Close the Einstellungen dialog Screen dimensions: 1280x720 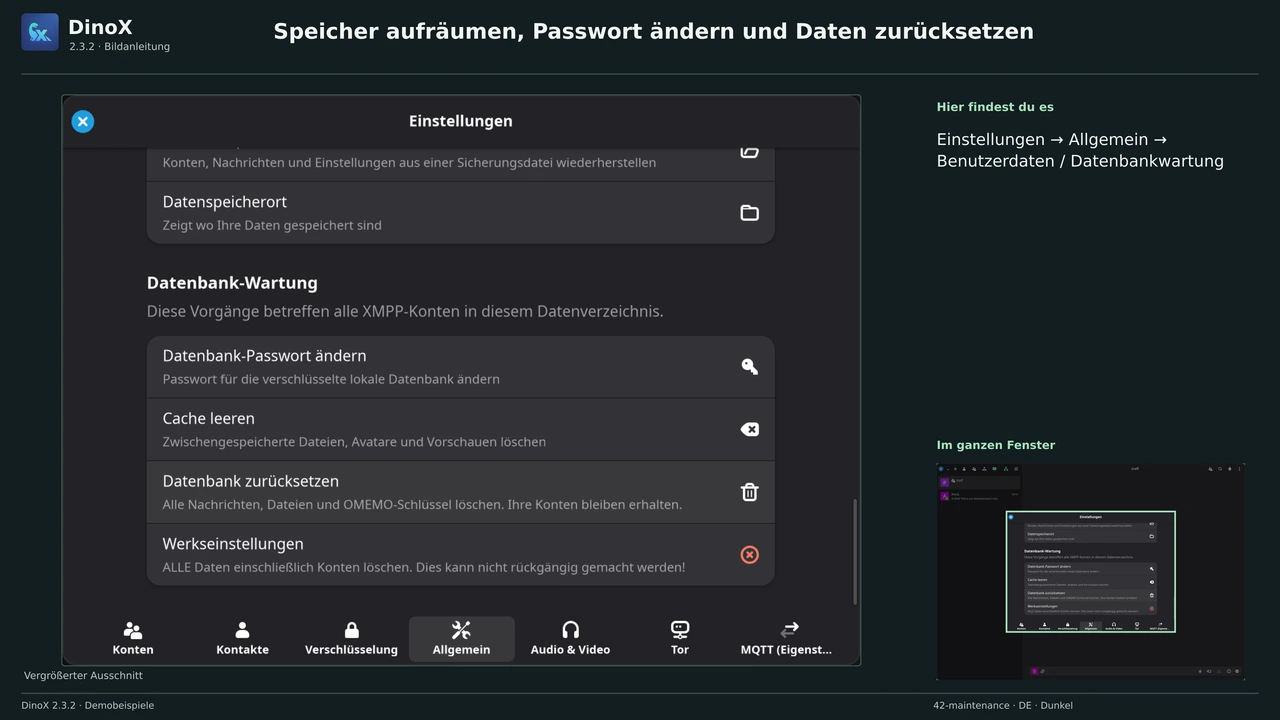coord(83,122)
